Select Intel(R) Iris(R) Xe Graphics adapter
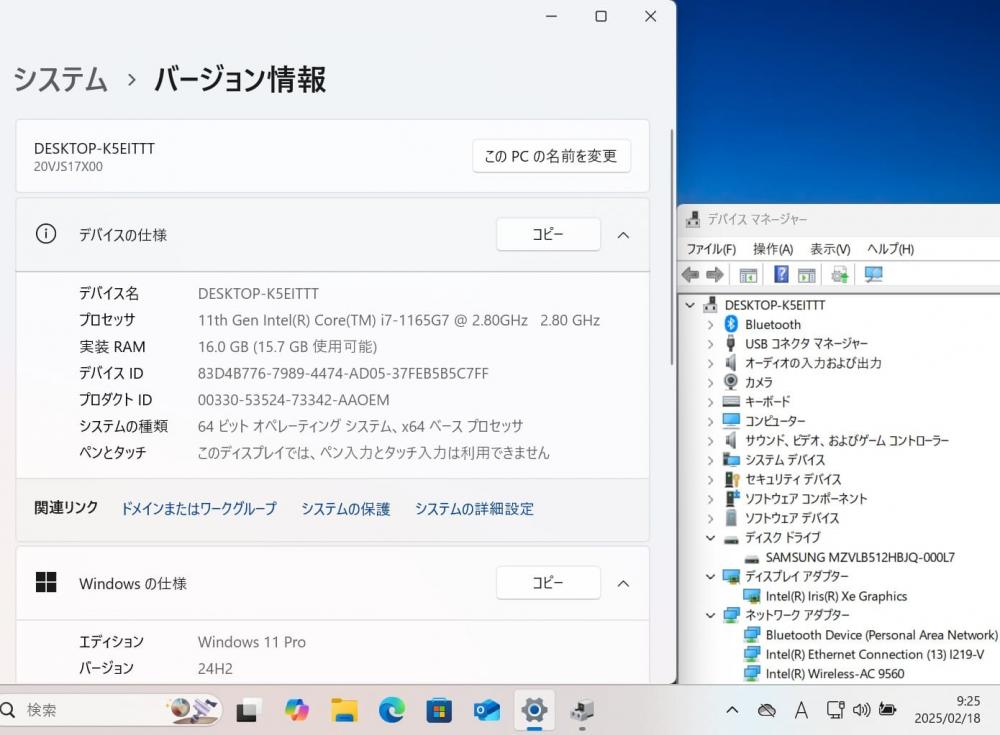 click(x=836, y=597)
